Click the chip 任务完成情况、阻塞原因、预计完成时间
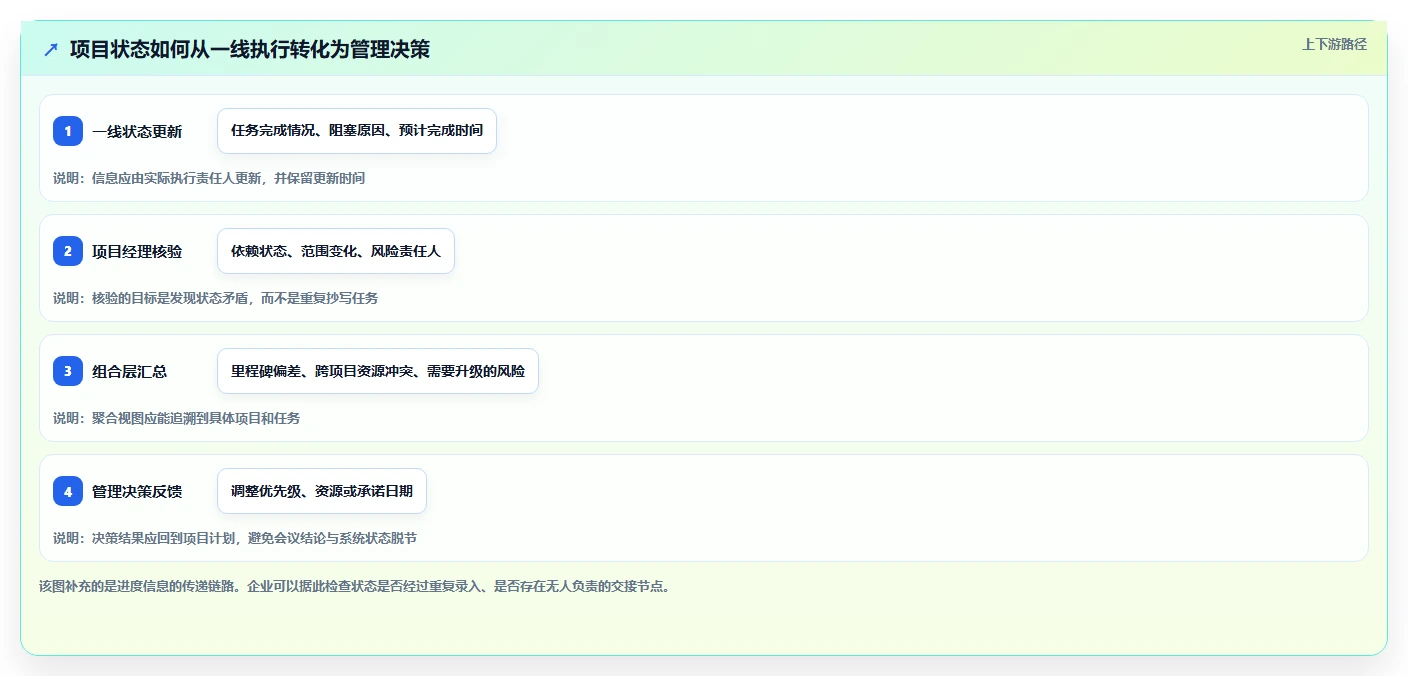 point(357,131)
